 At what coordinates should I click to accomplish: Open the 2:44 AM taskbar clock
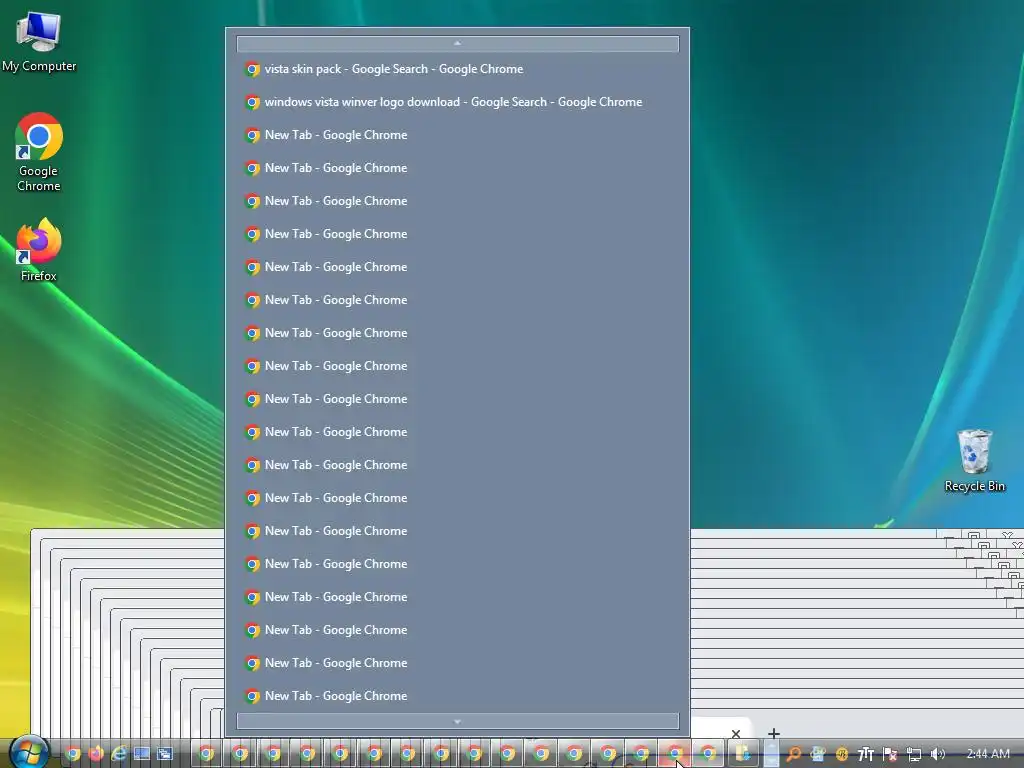[988, 754]
